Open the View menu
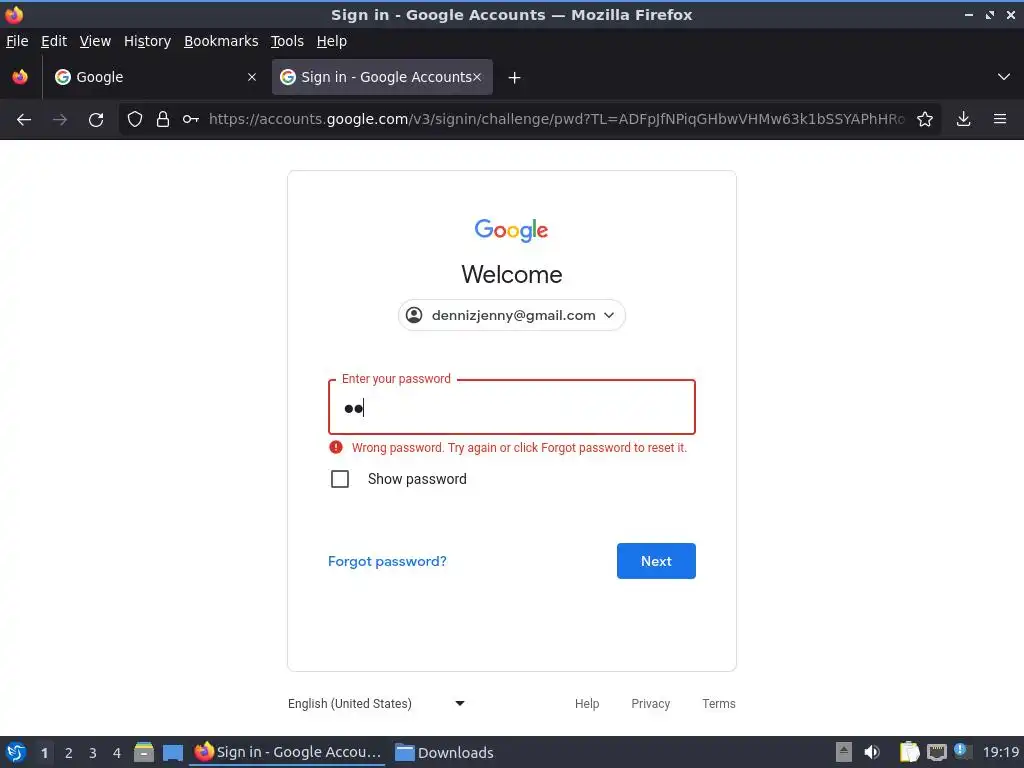1024x768 pixels. coord(95,41)
